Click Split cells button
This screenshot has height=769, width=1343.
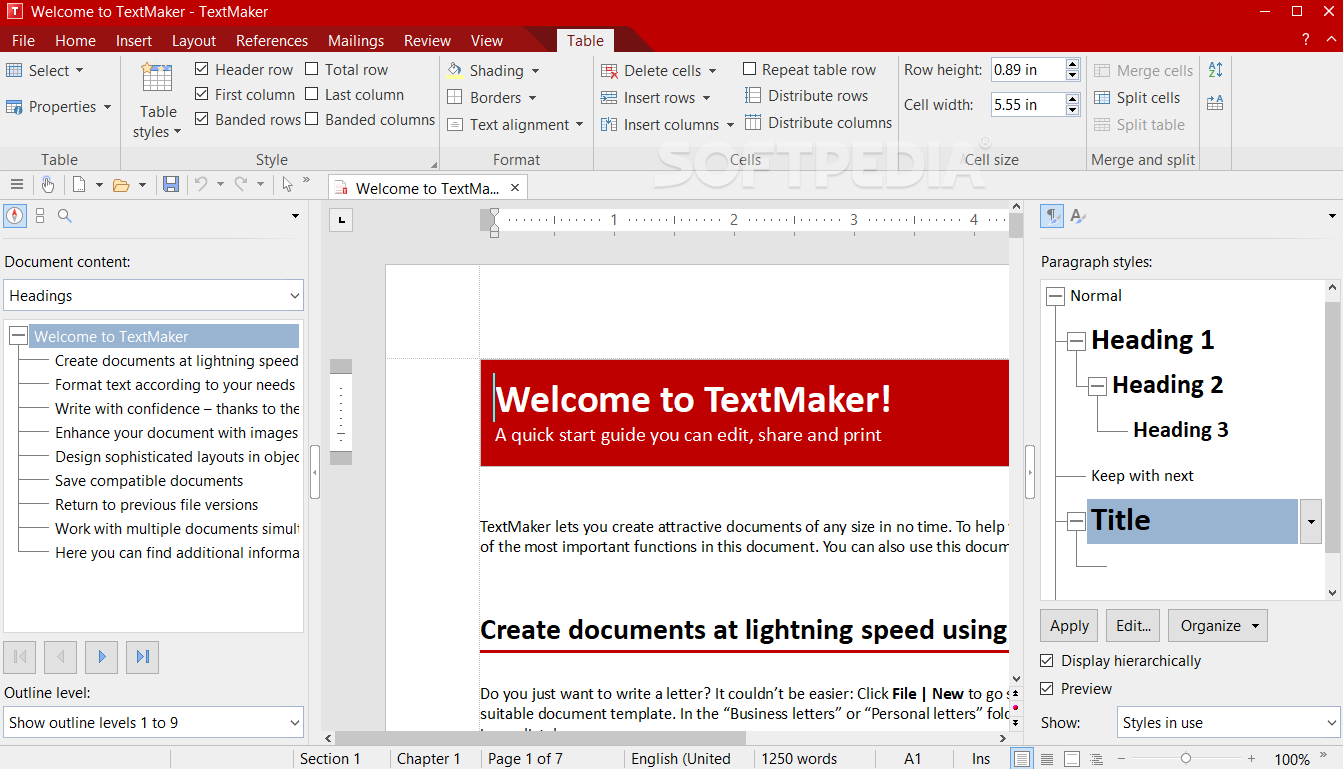1137,97
